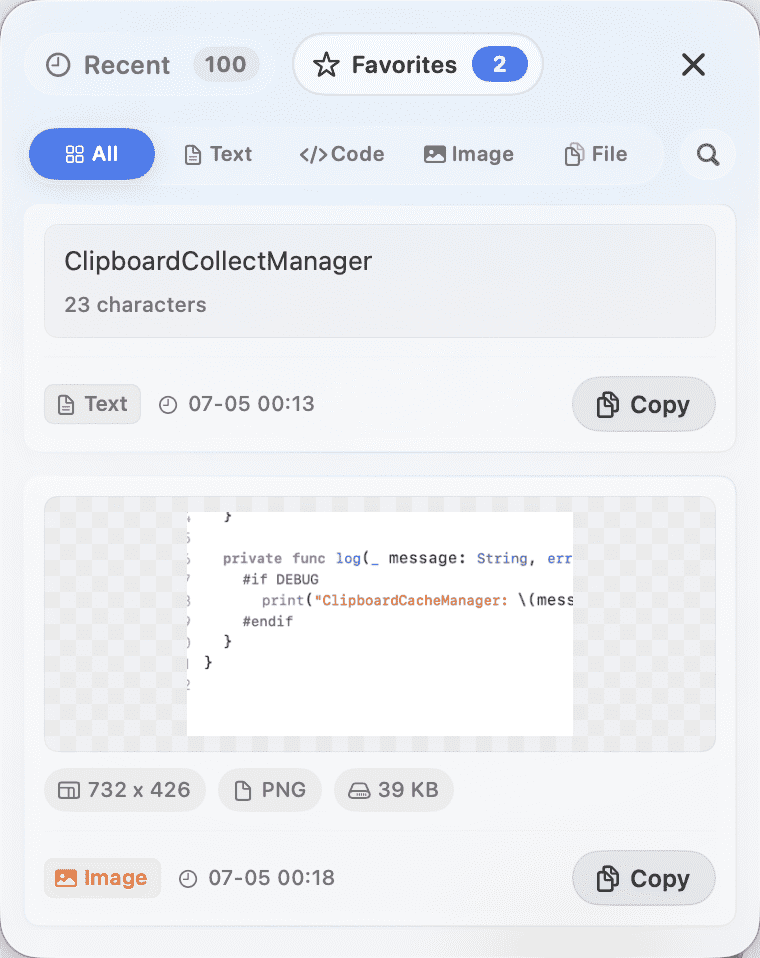The width and height of the screenshot is (760, 958).
Task: Filter clipboard items by Image
Action: [x=469, y=154]
